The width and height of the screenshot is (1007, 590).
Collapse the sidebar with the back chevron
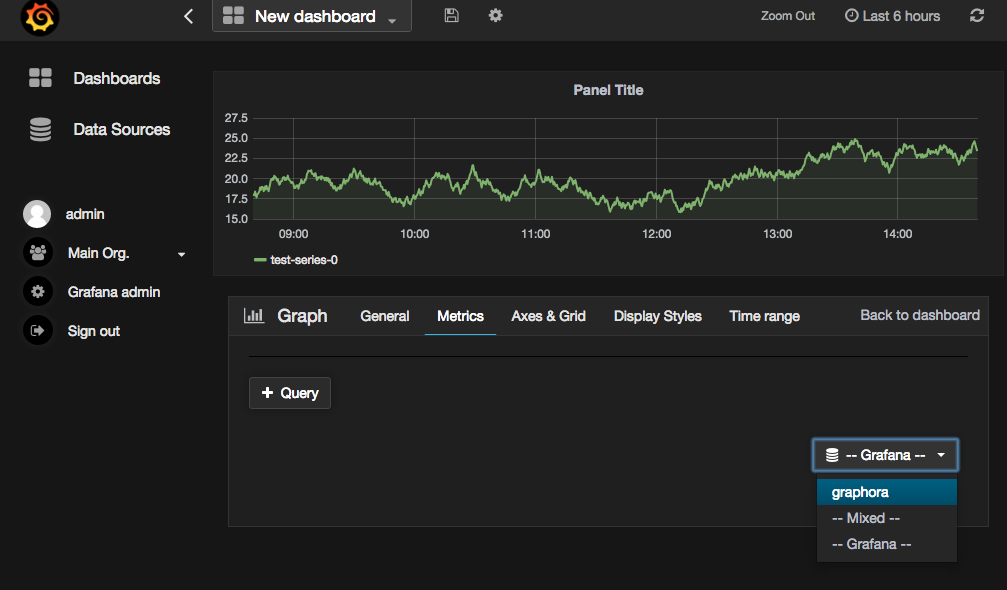[x=188, y=16]
